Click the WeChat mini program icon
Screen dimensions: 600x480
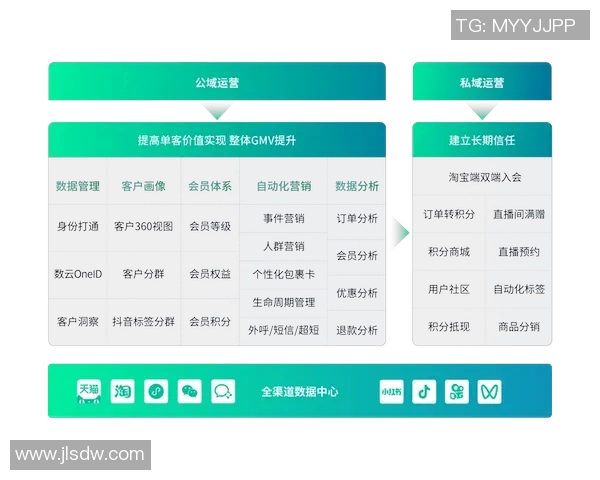pyautogui.click(x=156, y=391)
